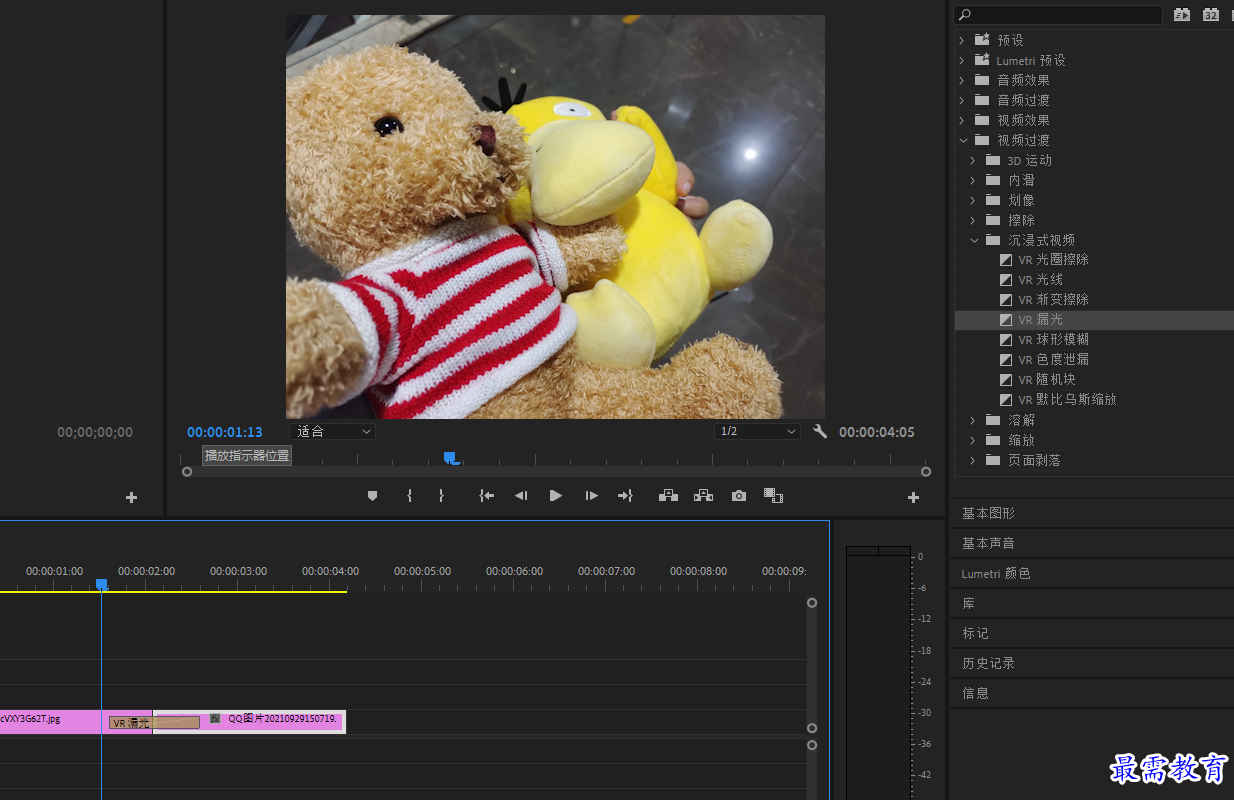
Task: Click the timeline playhead at 00:00:01:13
Action: [x=101, y=584]
